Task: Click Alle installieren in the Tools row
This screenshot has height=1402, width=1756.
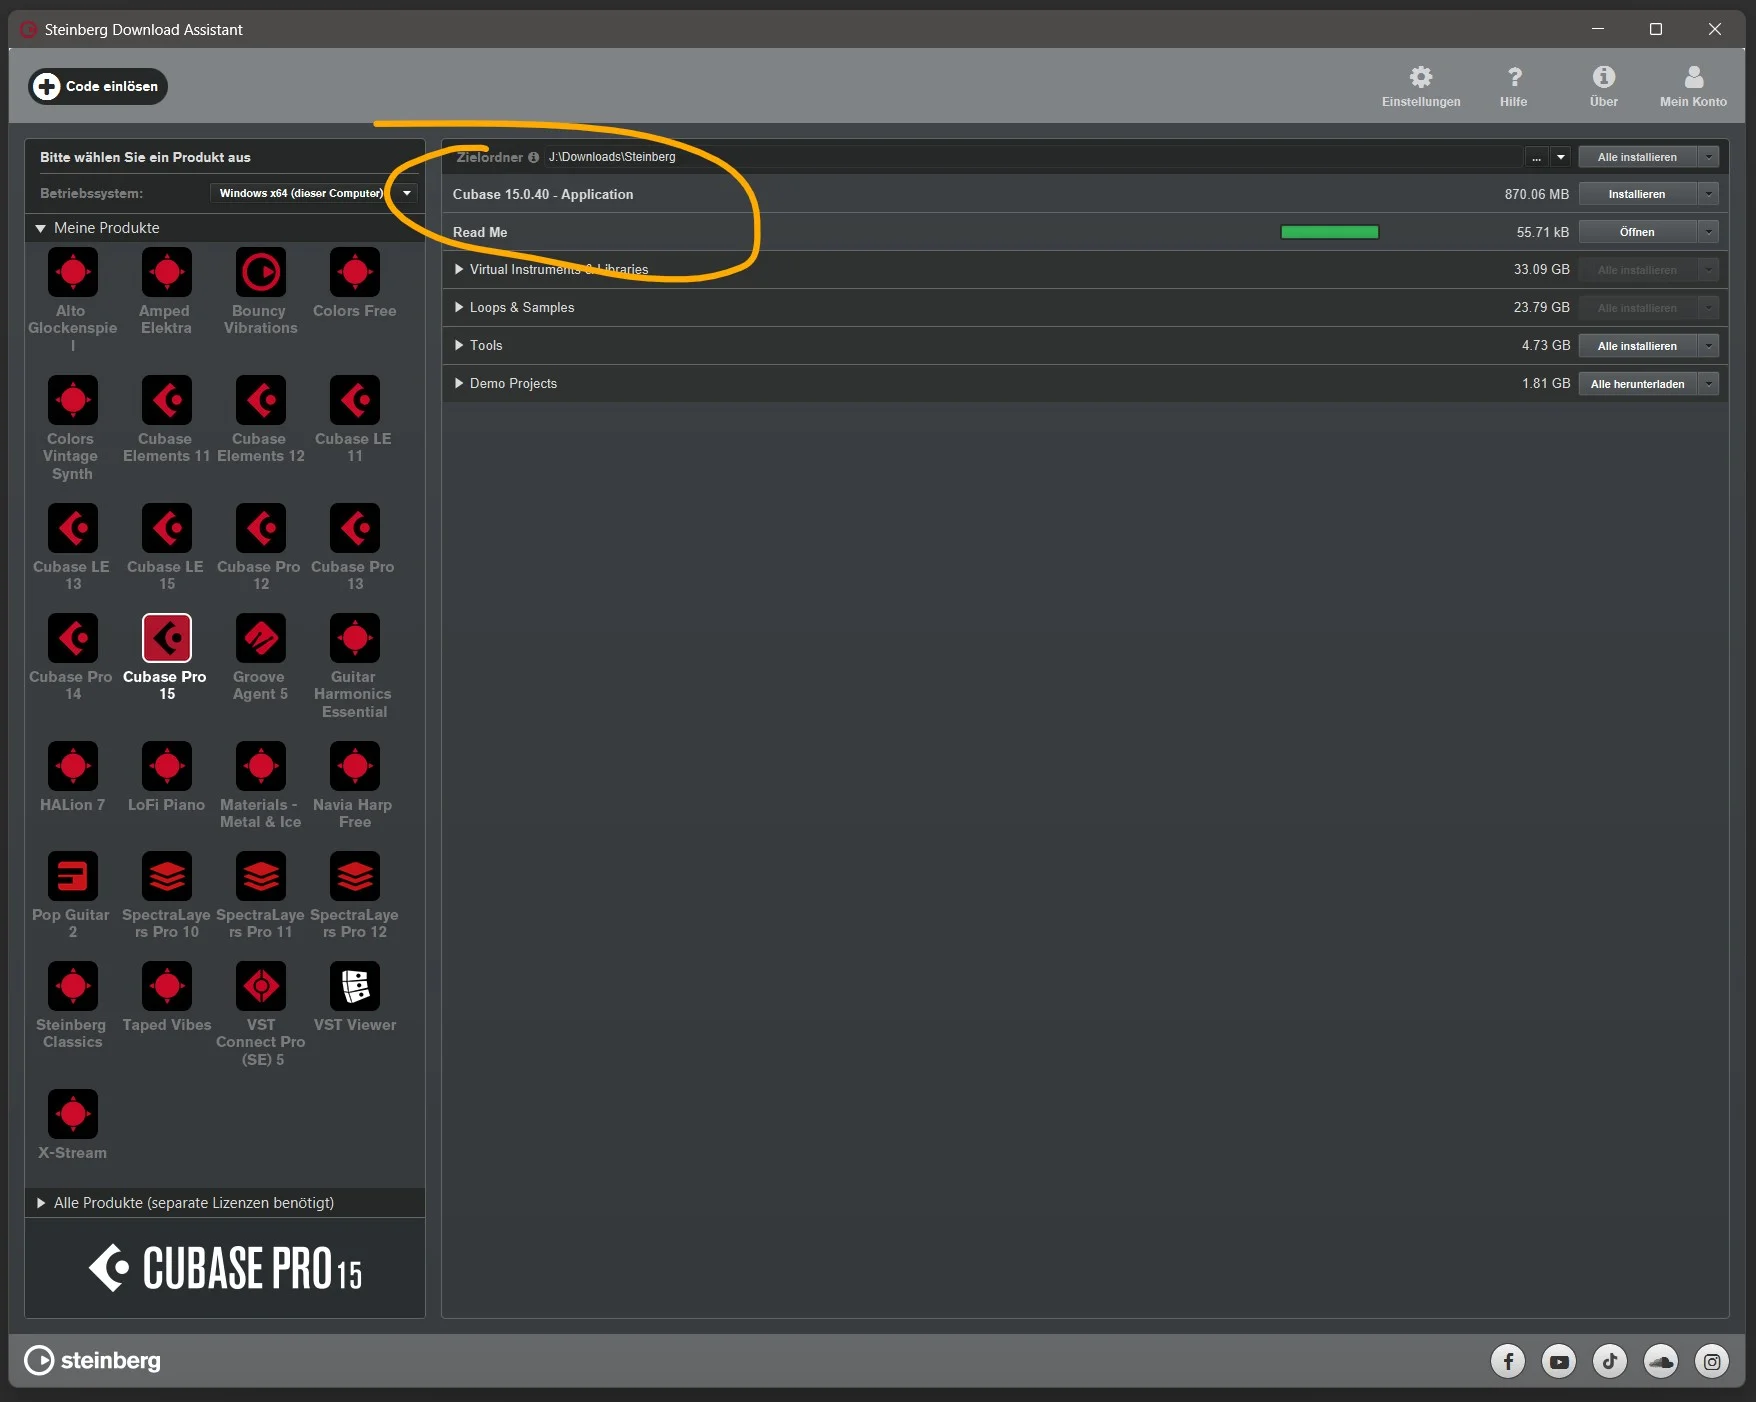Action: pyautogui.click(x=1637, y=346)
